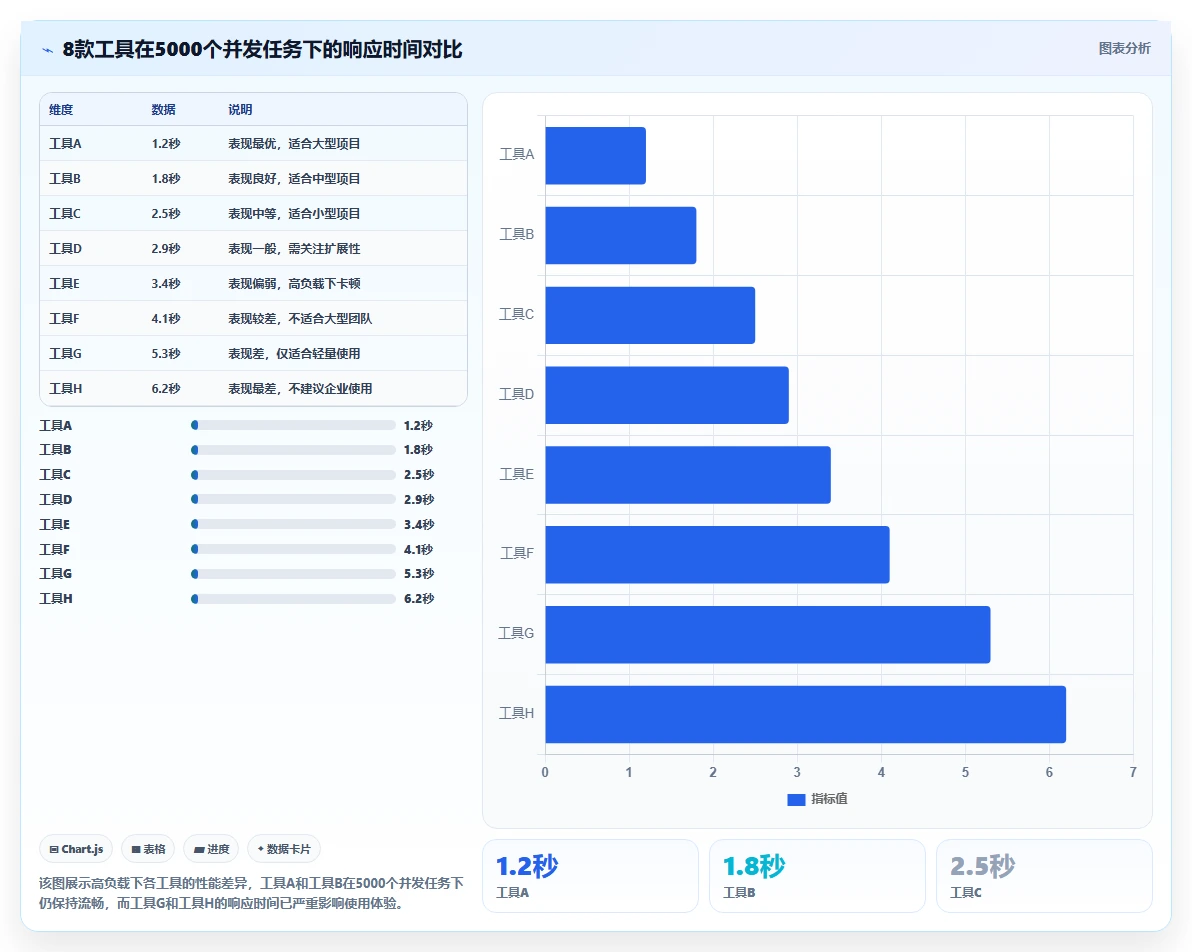Click the 数据卡片 tag pill

pos(284,849)
